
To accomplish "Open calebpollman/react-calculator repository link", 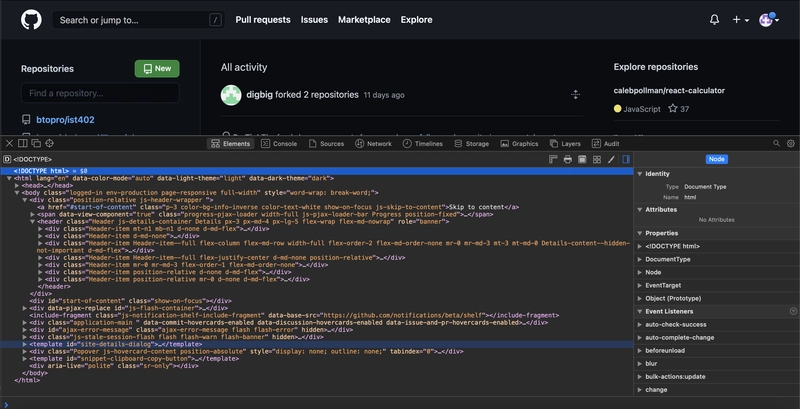I will pyautogui.click(x=669, y=90).
